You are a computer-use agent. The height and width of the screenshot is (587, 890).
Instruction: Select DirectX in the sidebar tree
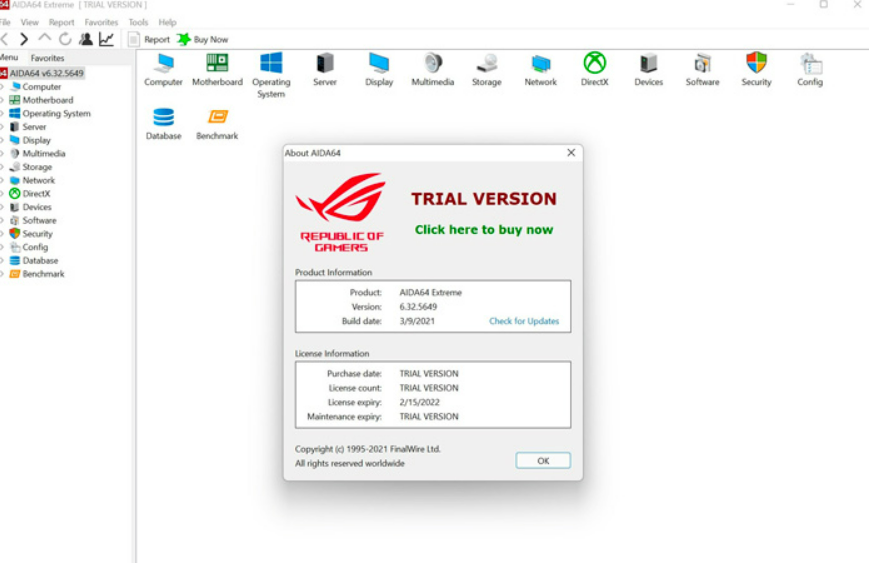point(36,194)
